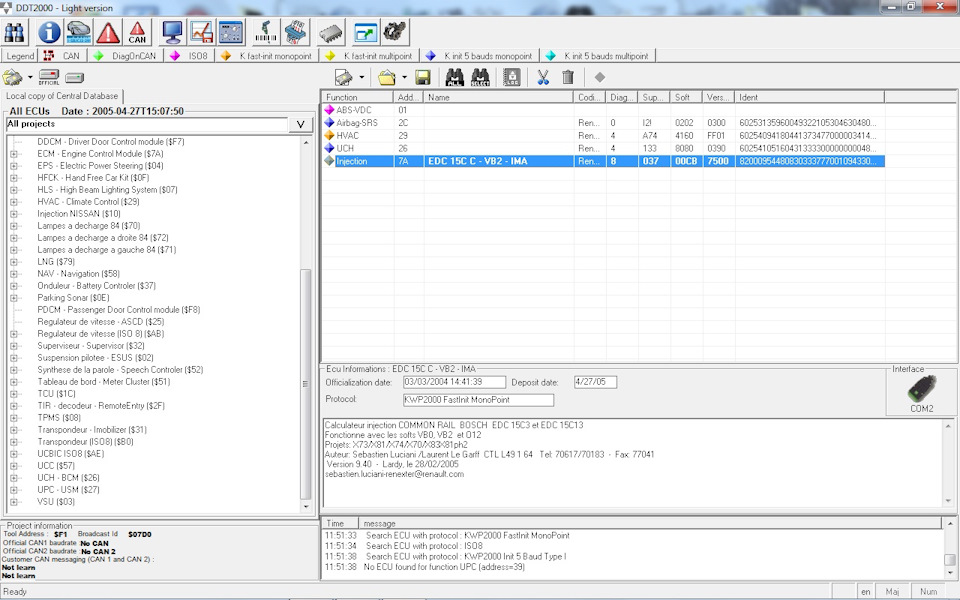Expand the ECM - Engine Control Module node

point(14,154)
